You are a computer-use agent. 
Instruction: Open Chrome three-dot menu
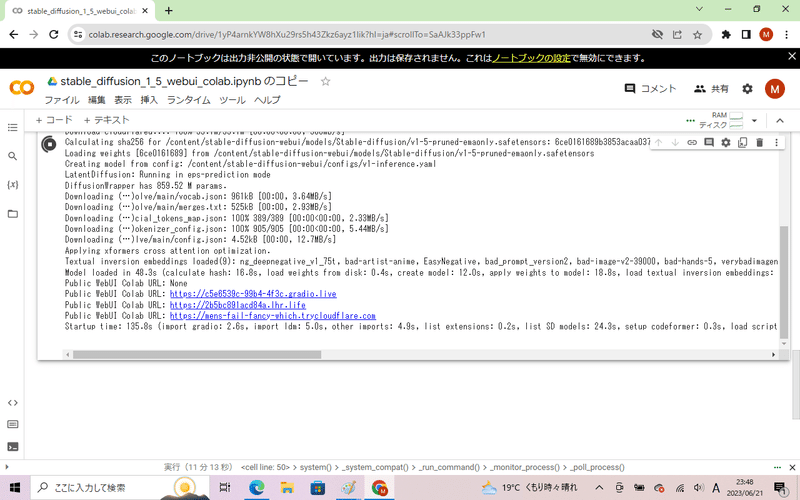[x=786, y=35]
